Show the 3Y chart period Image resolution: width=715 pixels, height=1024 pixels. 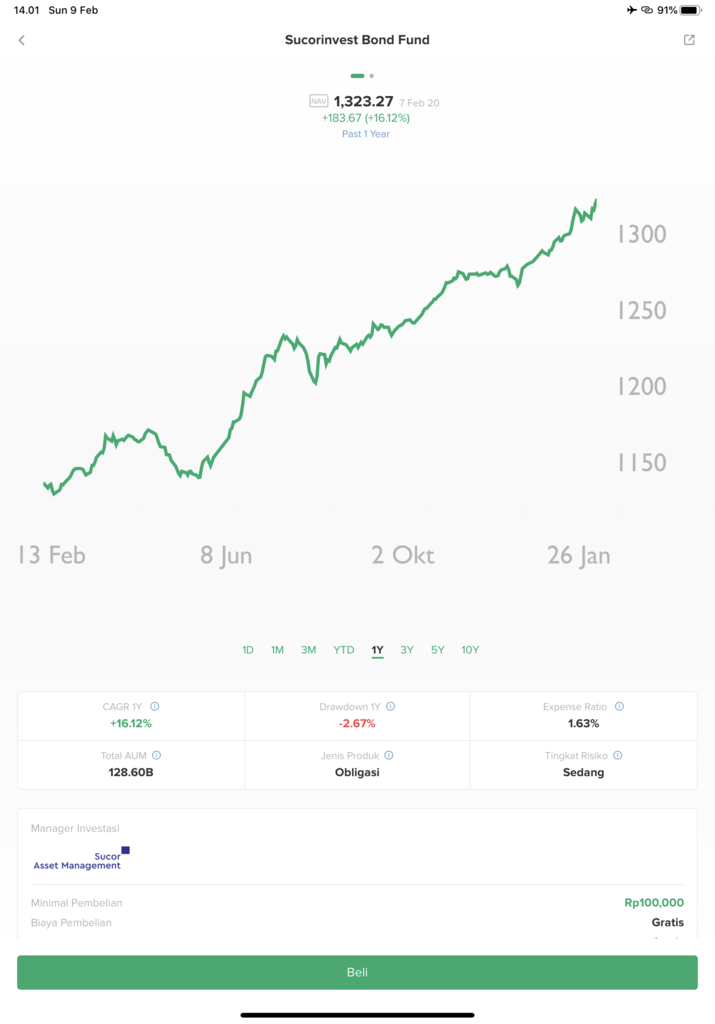tap(407, 650)
